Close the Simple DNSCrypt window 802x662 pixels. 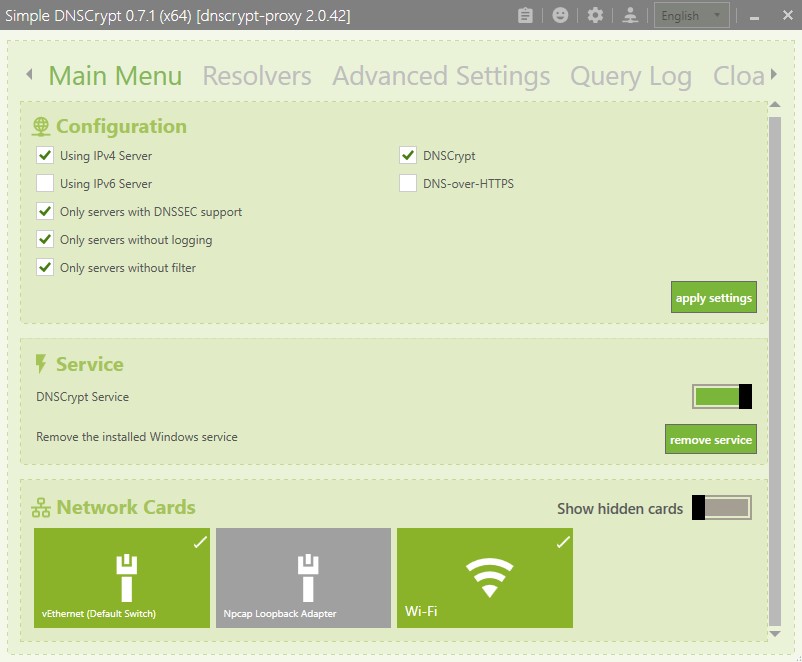tap(788, 15)
